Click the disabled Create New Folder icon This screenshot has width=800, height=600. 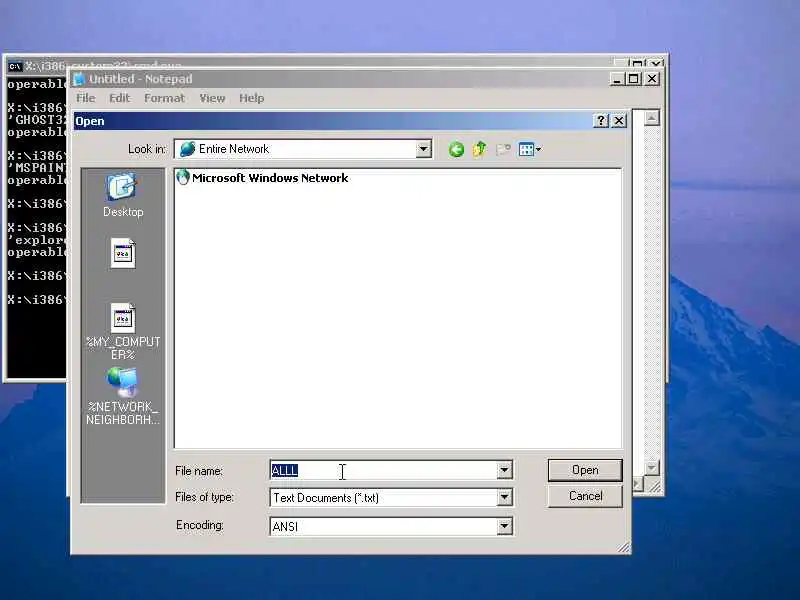[x=503, y=149]
